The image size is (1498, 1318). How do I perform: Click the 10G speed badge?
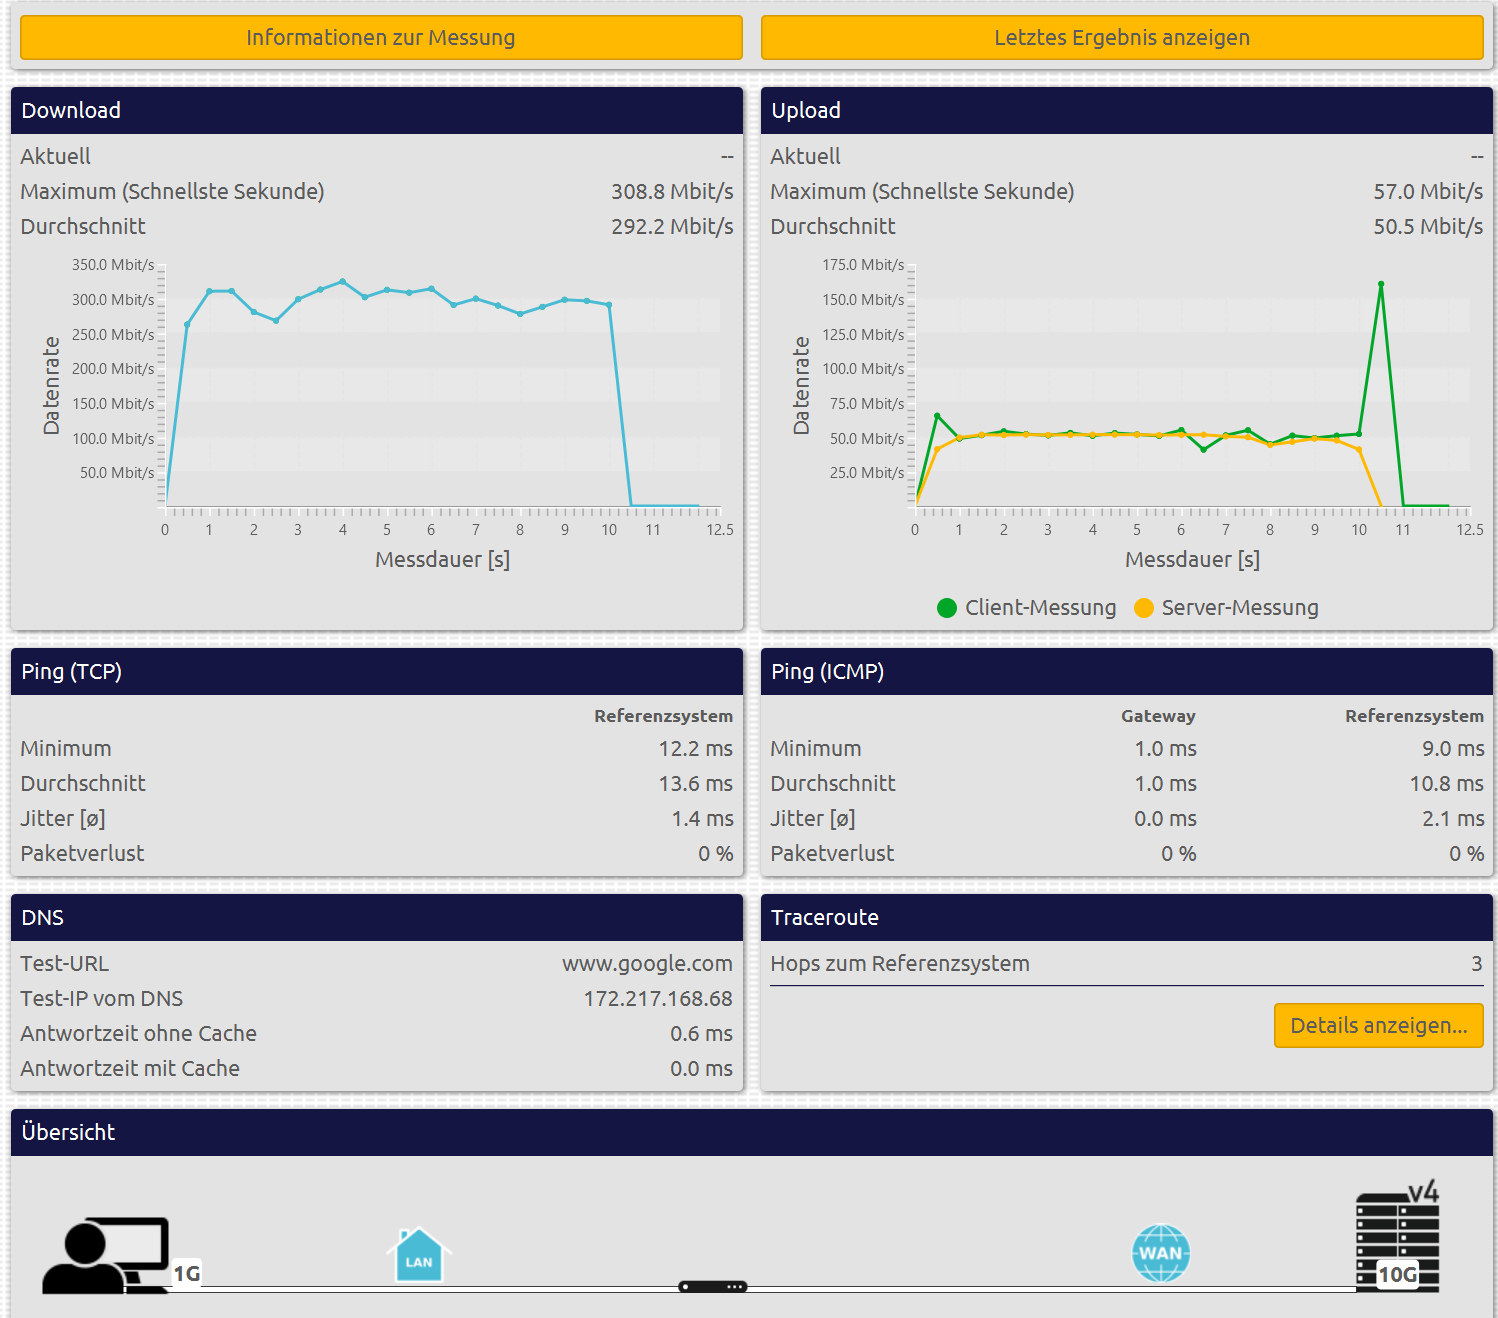pyautogui.click(x=1397, y=1274)
